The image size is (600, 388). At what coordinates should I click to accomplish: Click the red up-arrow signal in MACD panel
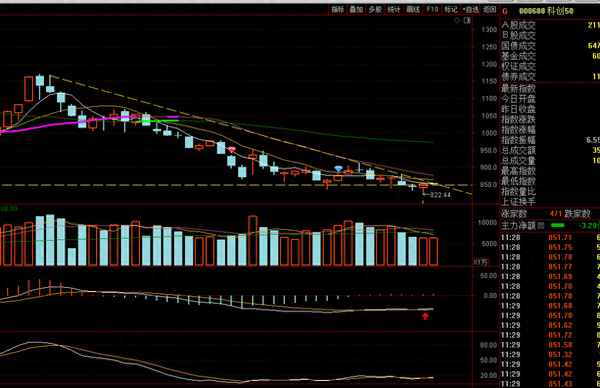click(x=425, y=316)
